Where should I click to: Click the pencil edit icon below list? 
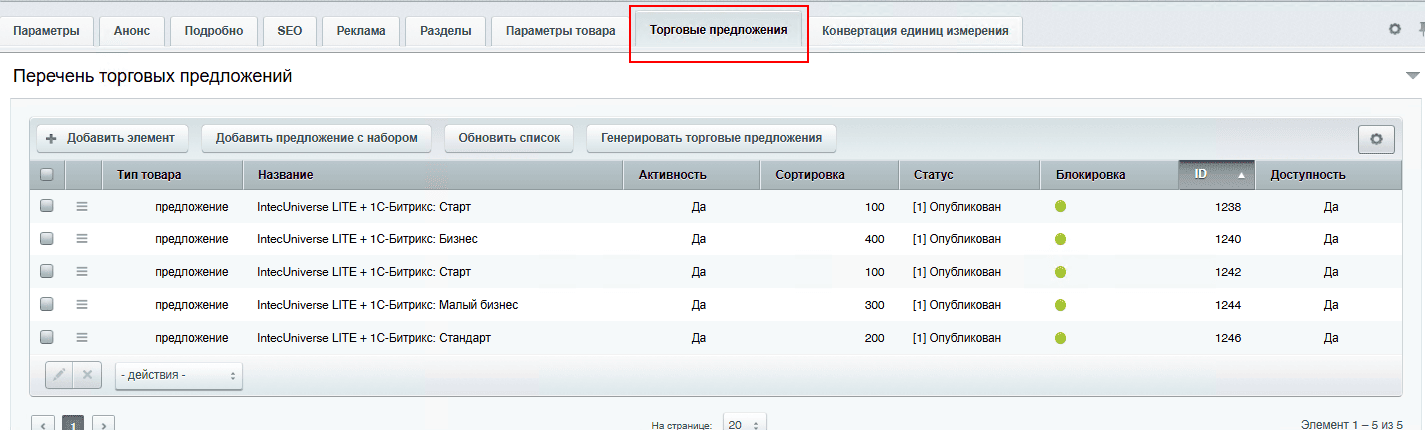[x=60, y=375]
